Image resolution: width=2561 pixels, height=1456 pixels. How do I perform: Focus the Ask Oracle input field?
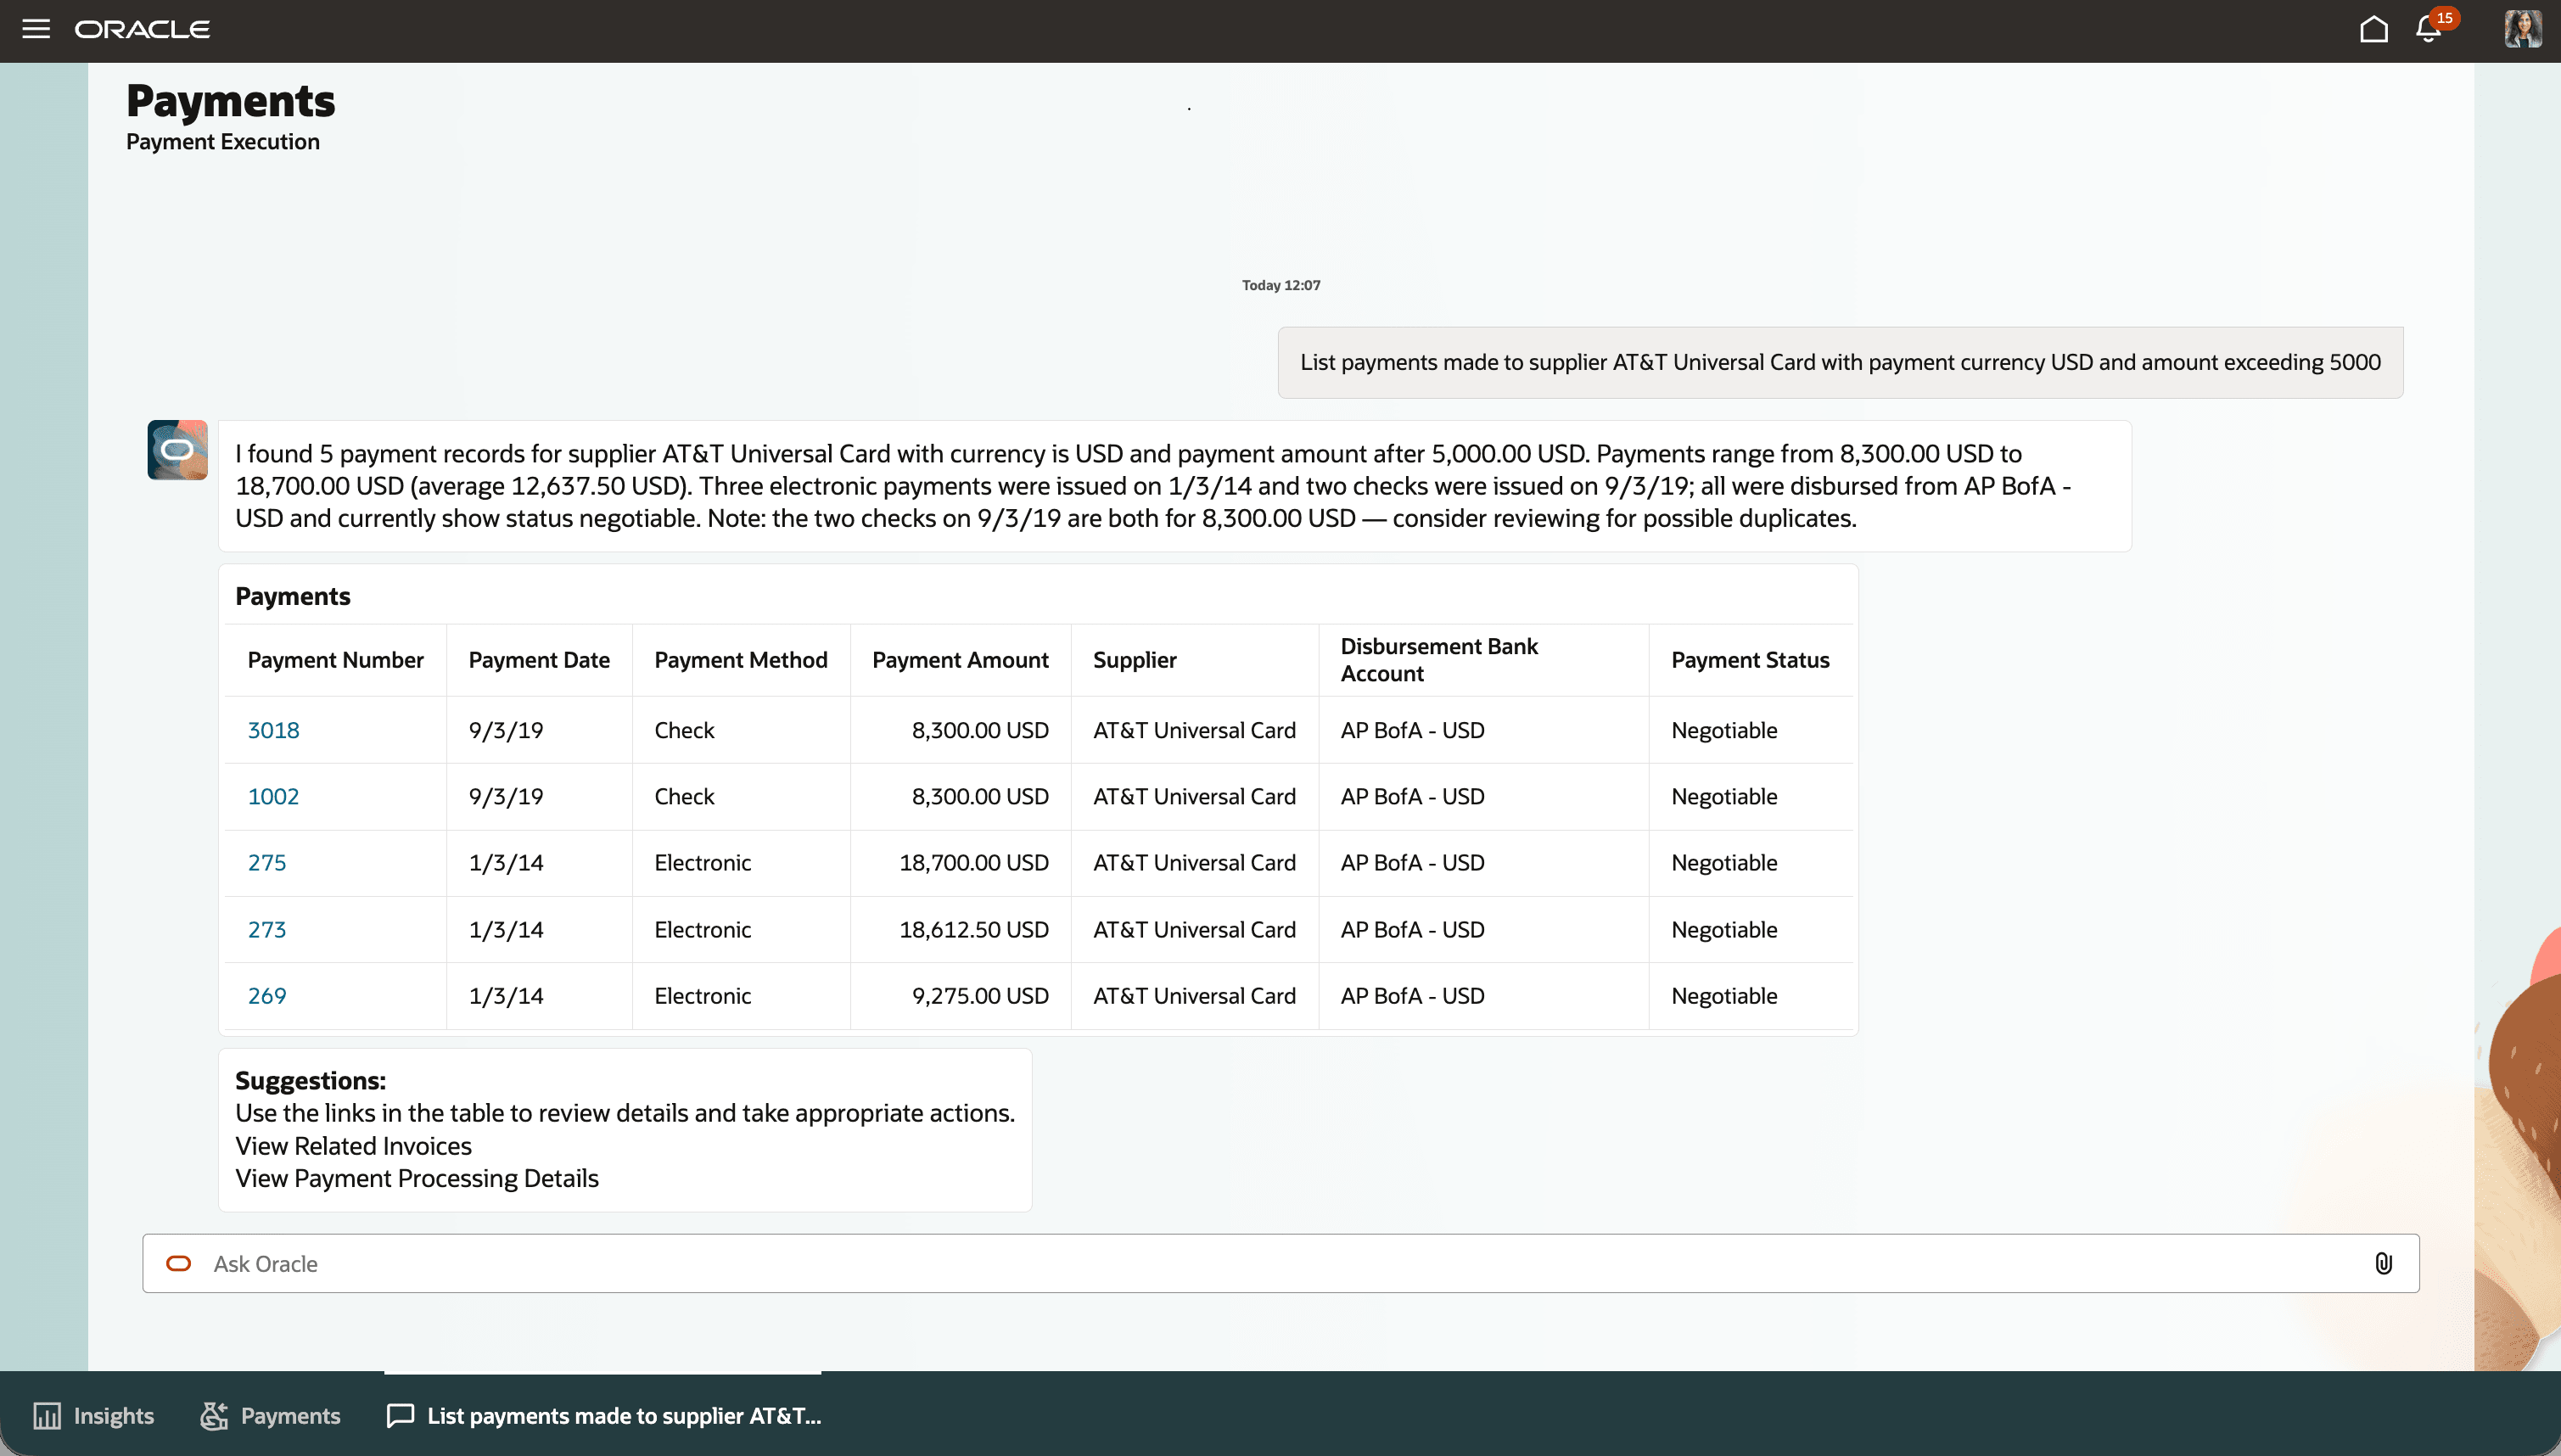tap(1280, 1263)
